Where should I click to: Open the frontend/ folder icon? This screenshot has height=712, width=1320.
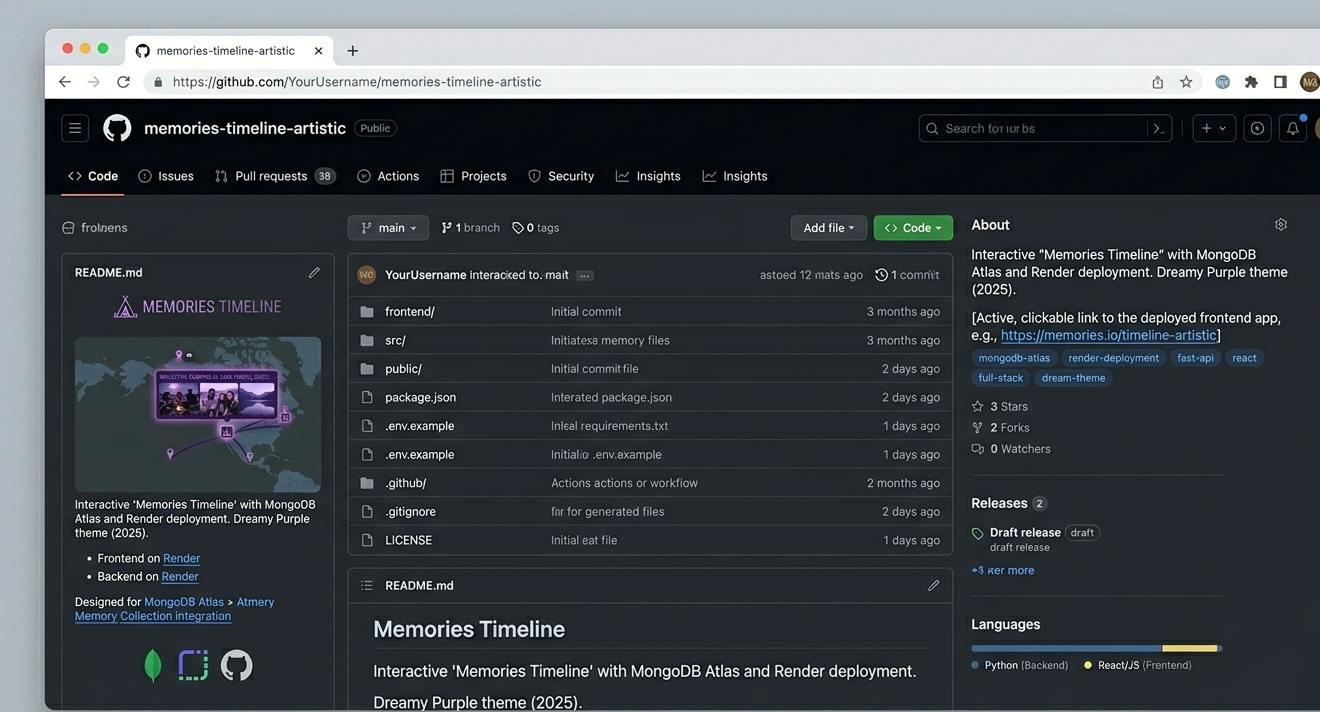(x=367, y=312)
